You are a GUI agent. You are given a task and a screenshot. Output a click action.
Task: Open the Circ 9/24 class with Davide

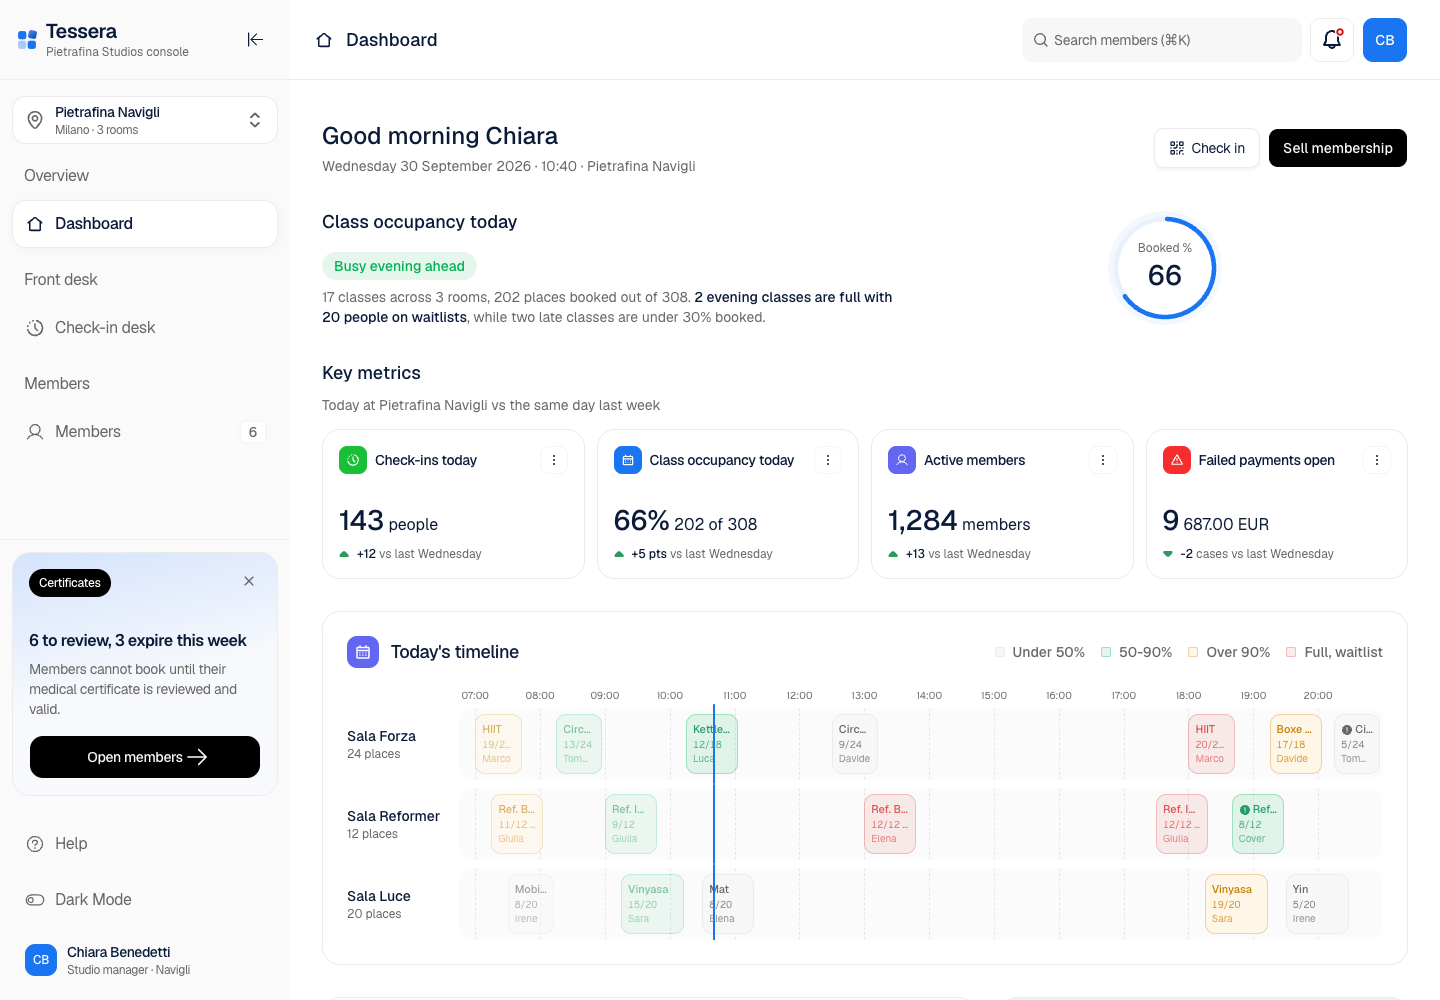point(855,744)
